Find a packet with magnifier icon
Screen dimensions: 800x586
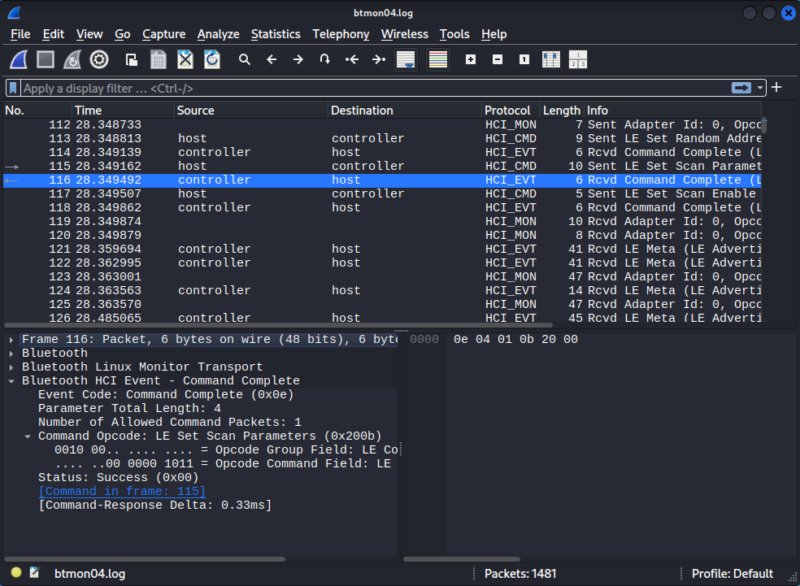point(245,60)
